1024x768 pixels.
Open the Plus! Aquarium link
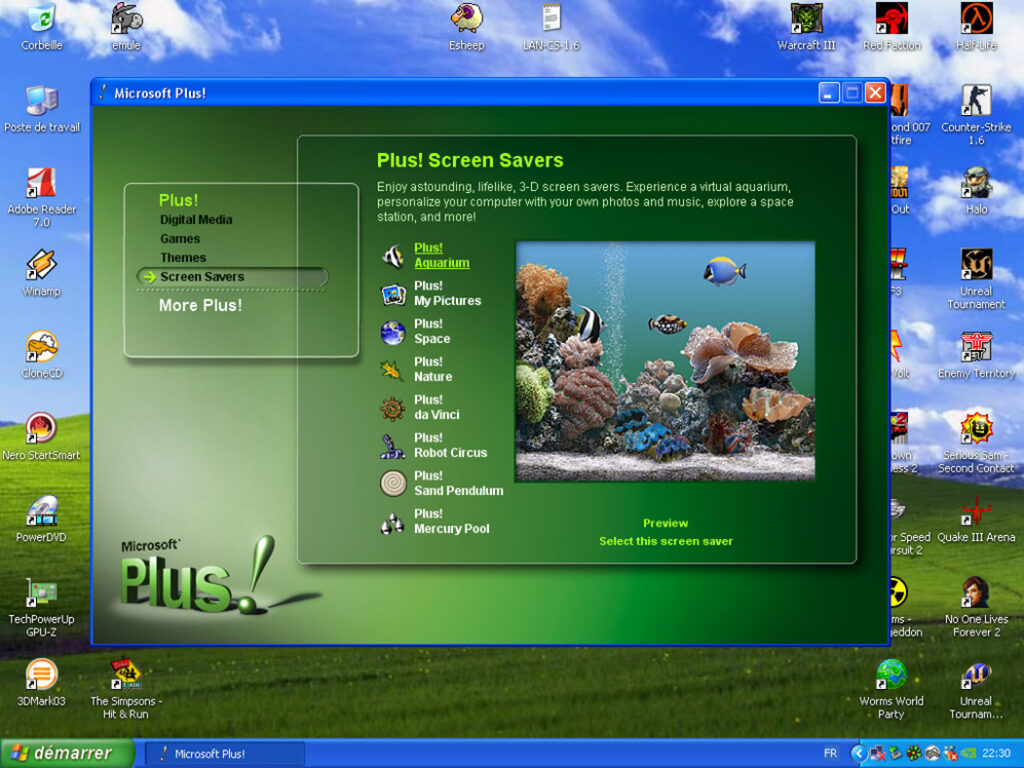tap(441, 255)
